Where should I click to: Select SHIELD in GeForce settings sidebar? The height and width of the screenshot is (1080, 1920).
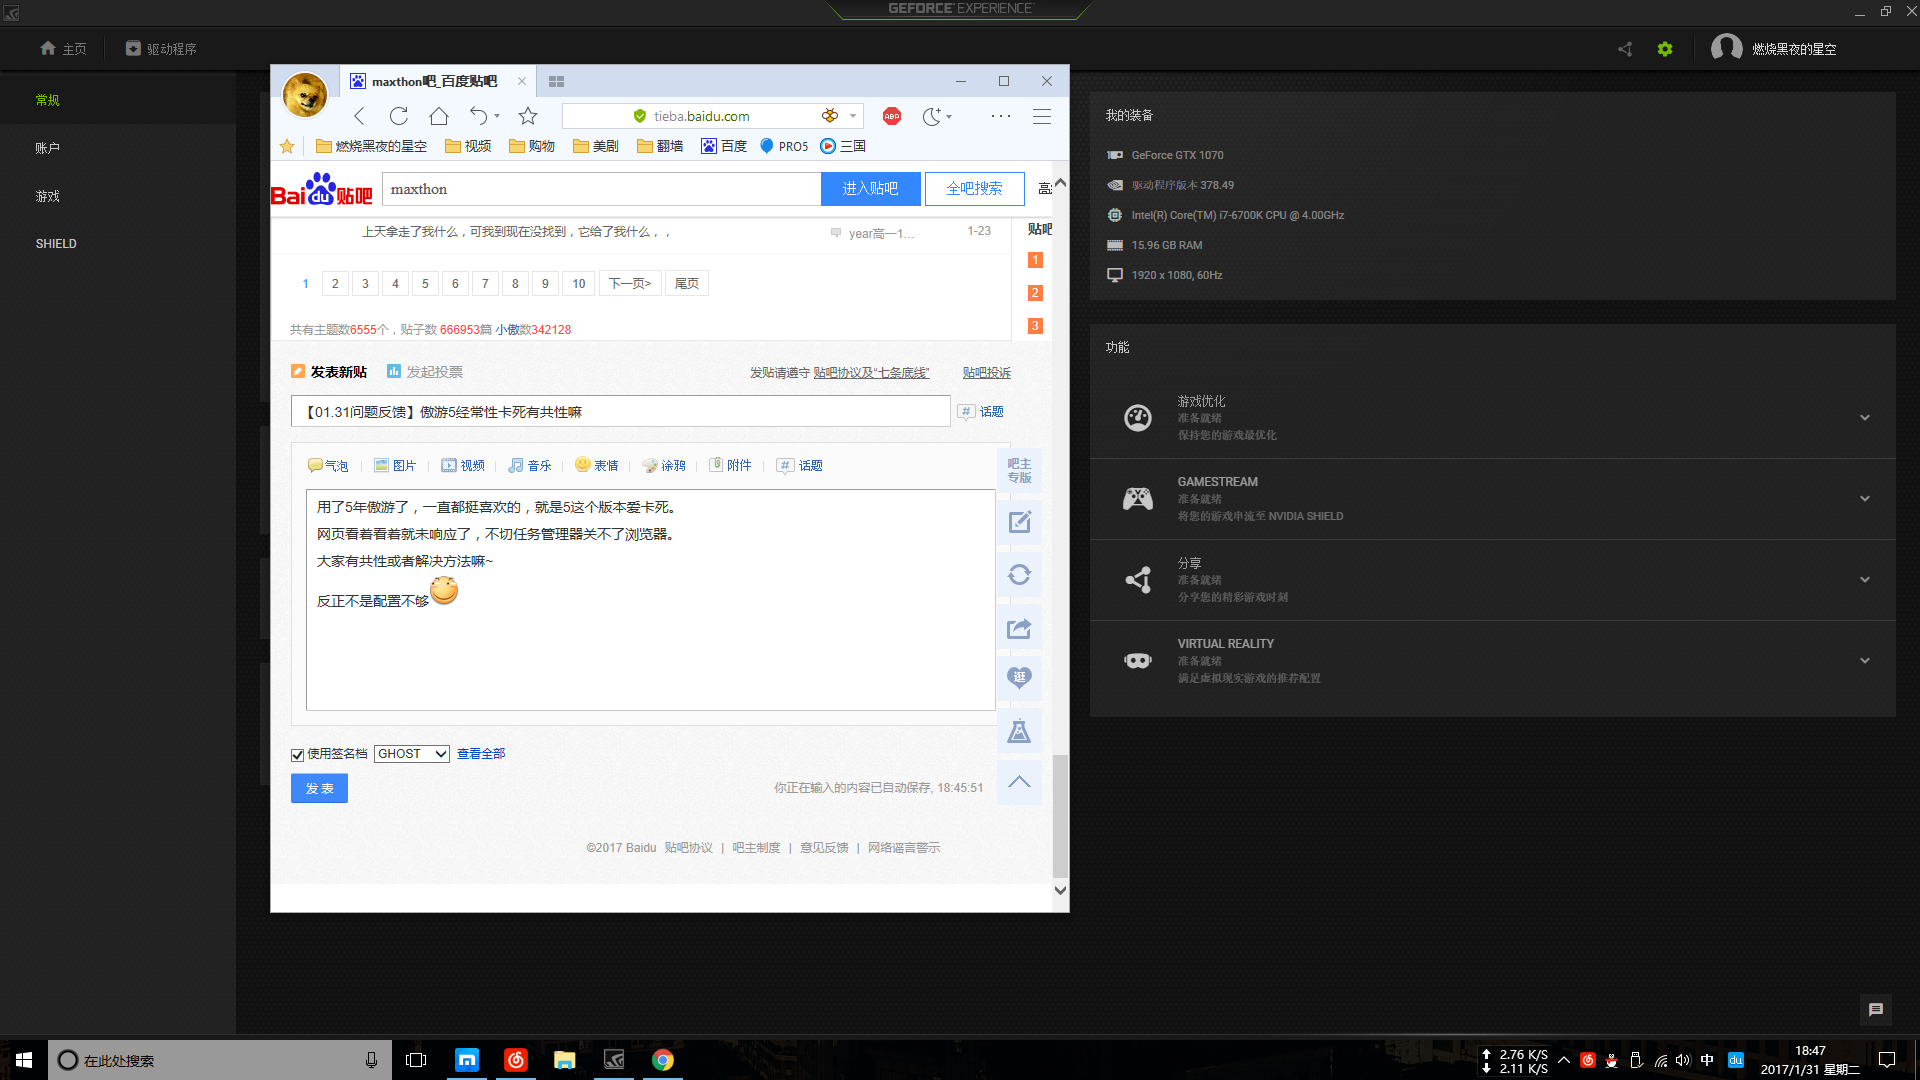coord(56,244)
